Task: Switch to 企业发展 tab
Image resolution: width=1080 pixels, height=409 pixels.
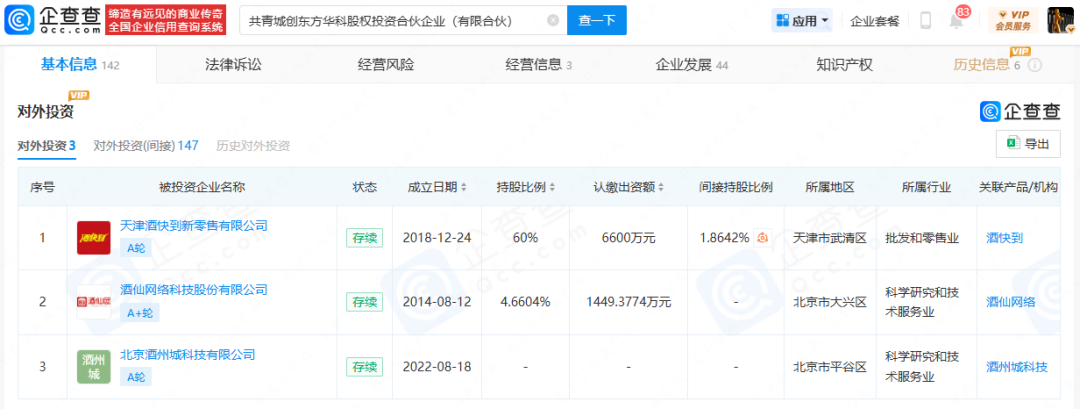Action: click(x=692, y=65)
